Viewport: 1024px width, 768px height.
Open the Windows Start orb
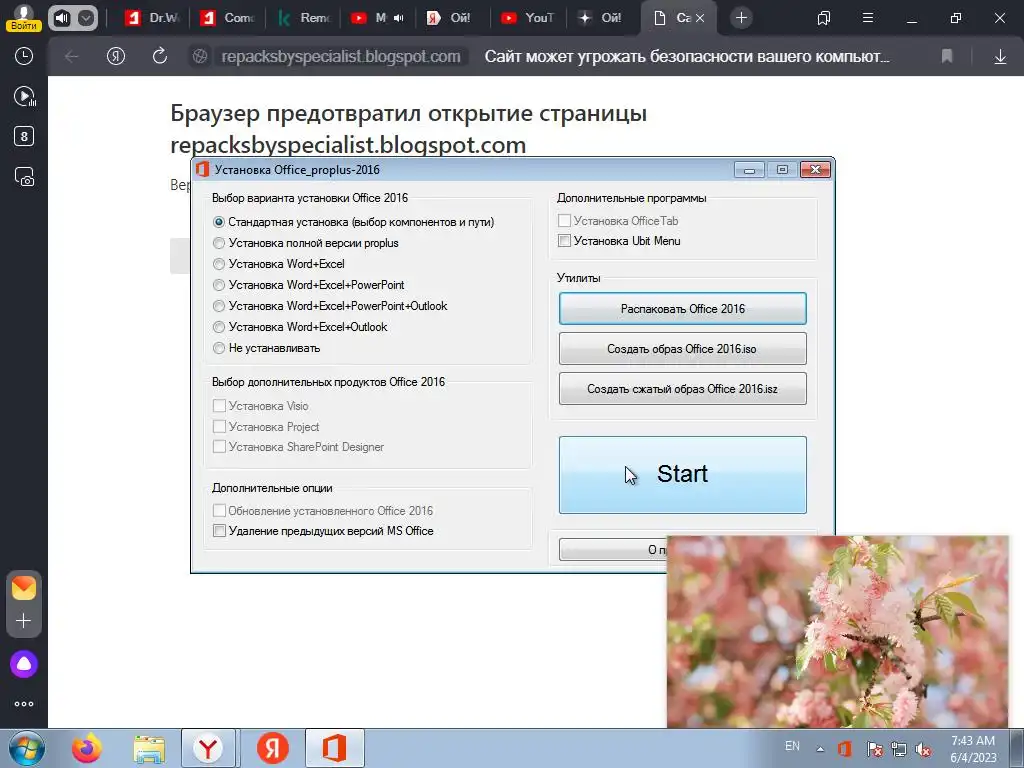pos(25,748)
